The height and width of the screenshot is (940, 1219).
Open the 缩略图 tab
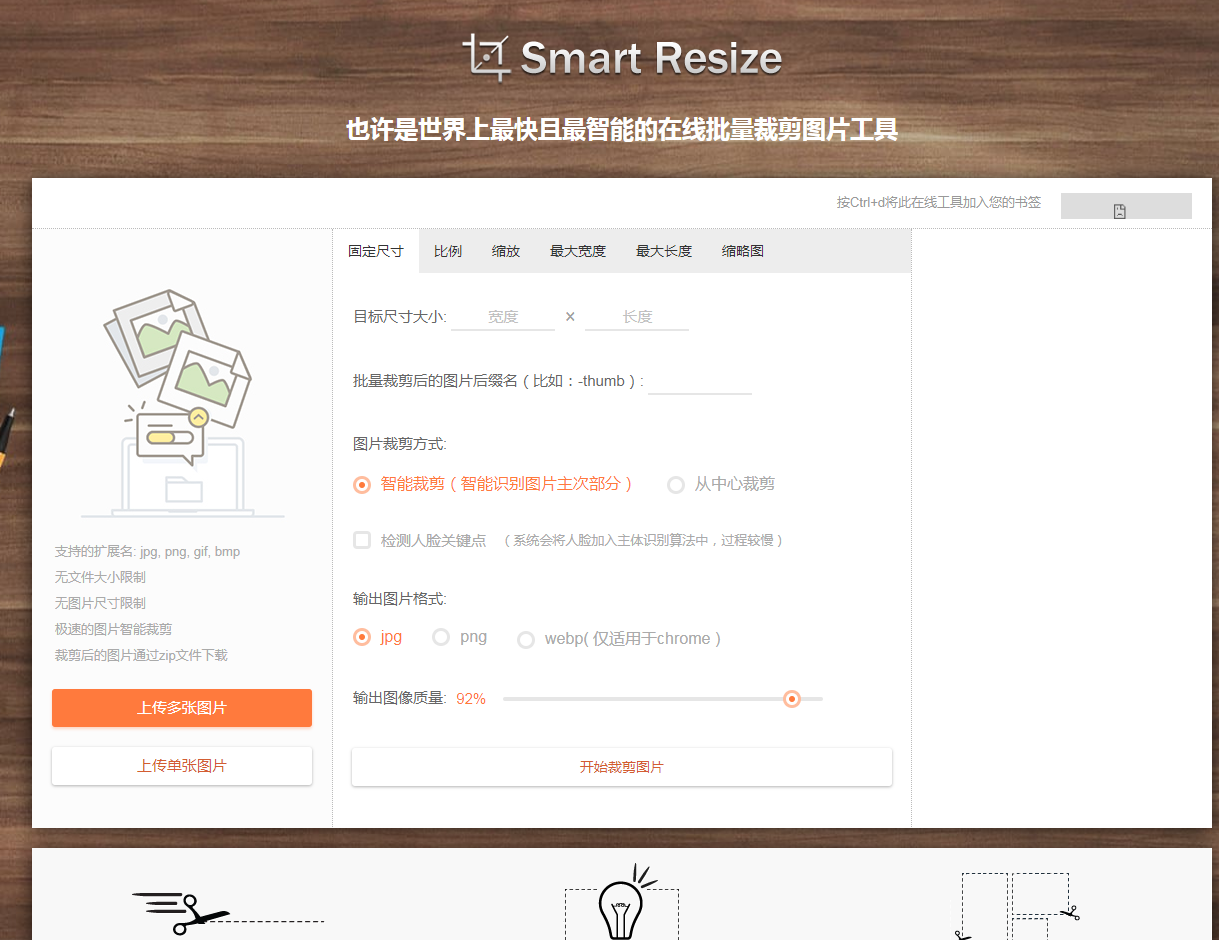pyautogui.click(x=743, y=251)
